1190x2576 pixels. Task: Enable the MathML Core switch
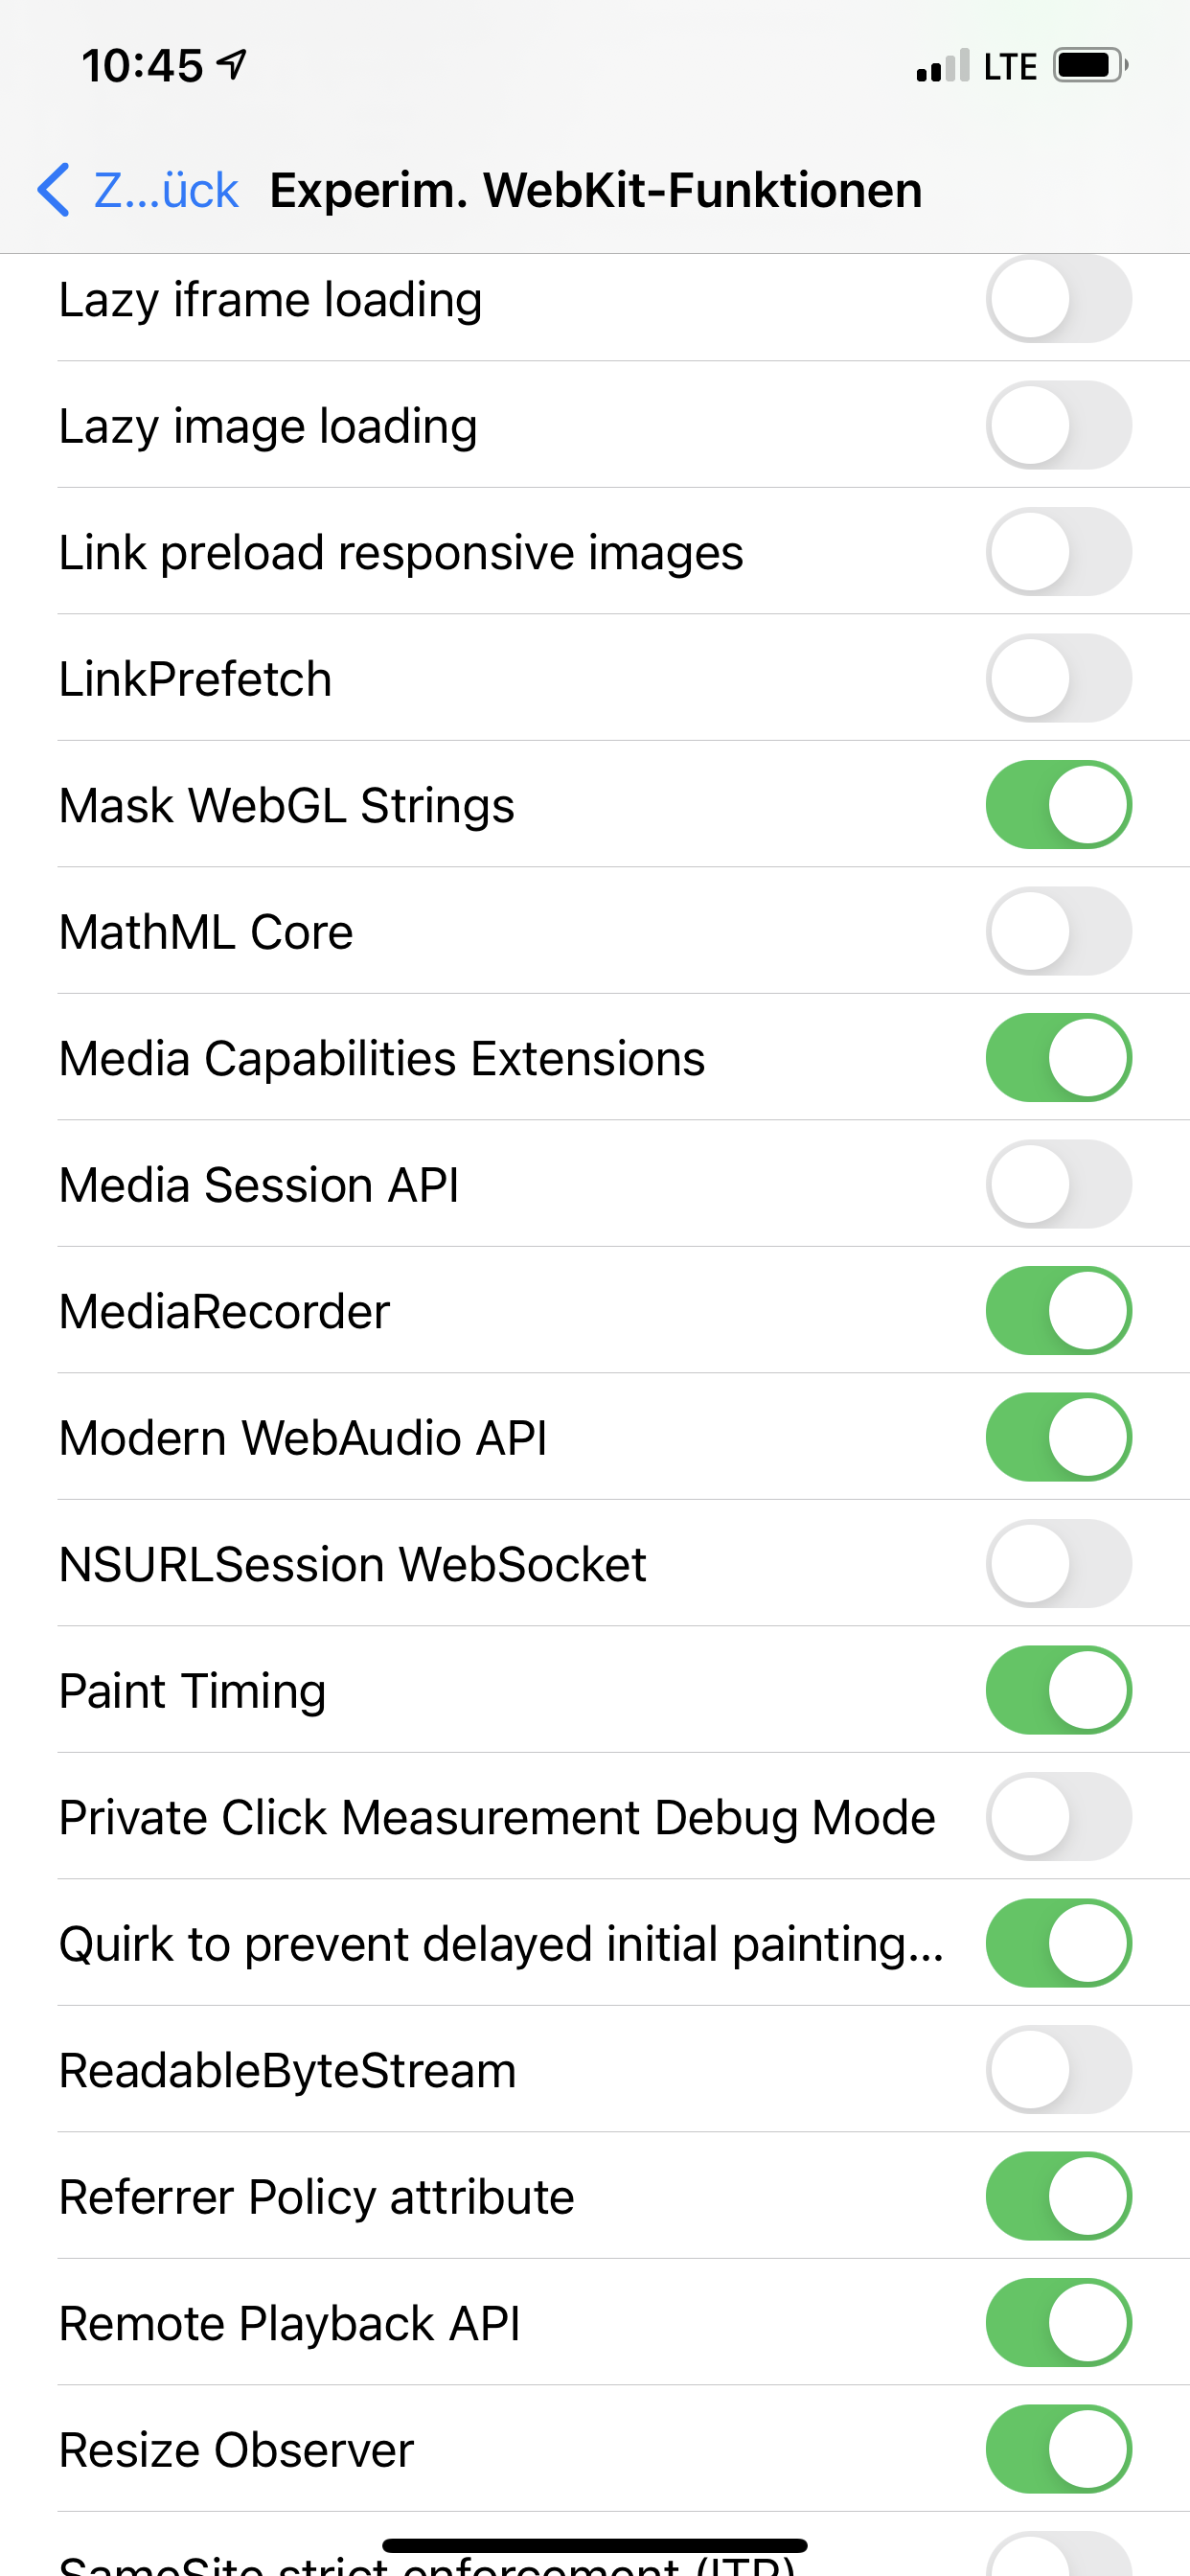click(x=1058, y=931)
